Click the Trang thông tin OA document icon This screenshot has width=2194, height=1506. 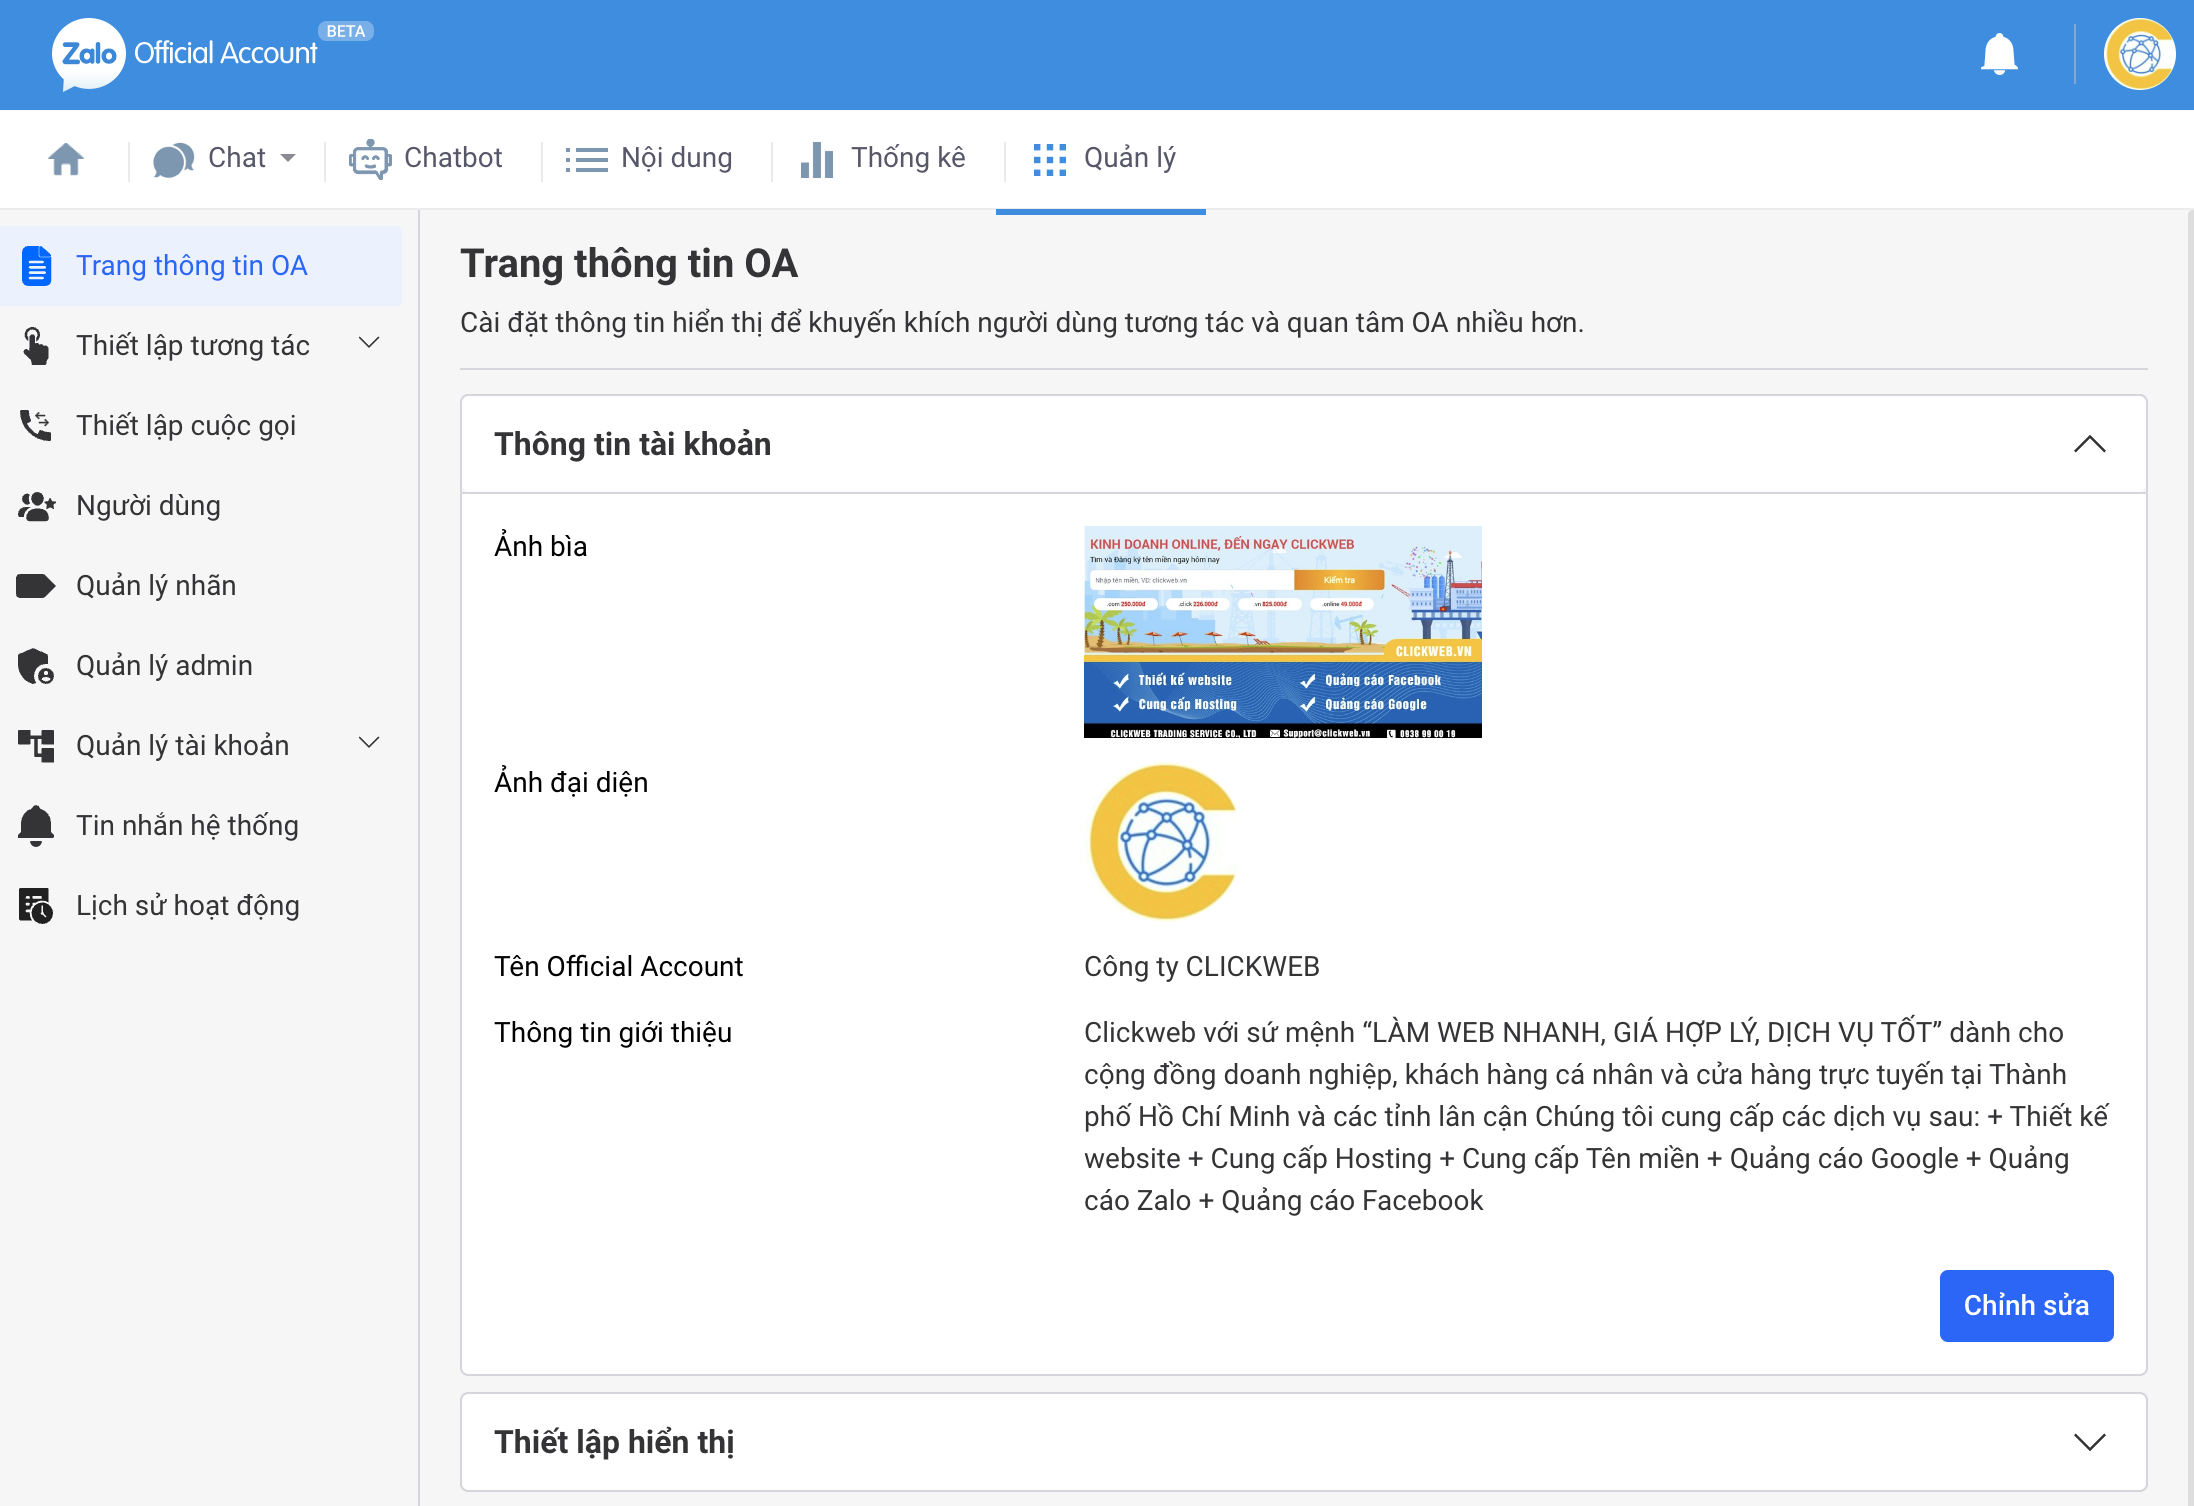point(37,266)
